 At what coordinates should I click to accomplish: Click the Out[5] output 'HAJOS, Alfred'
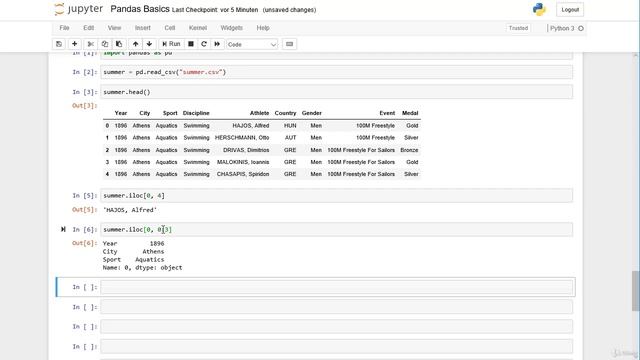pos(130,210)
